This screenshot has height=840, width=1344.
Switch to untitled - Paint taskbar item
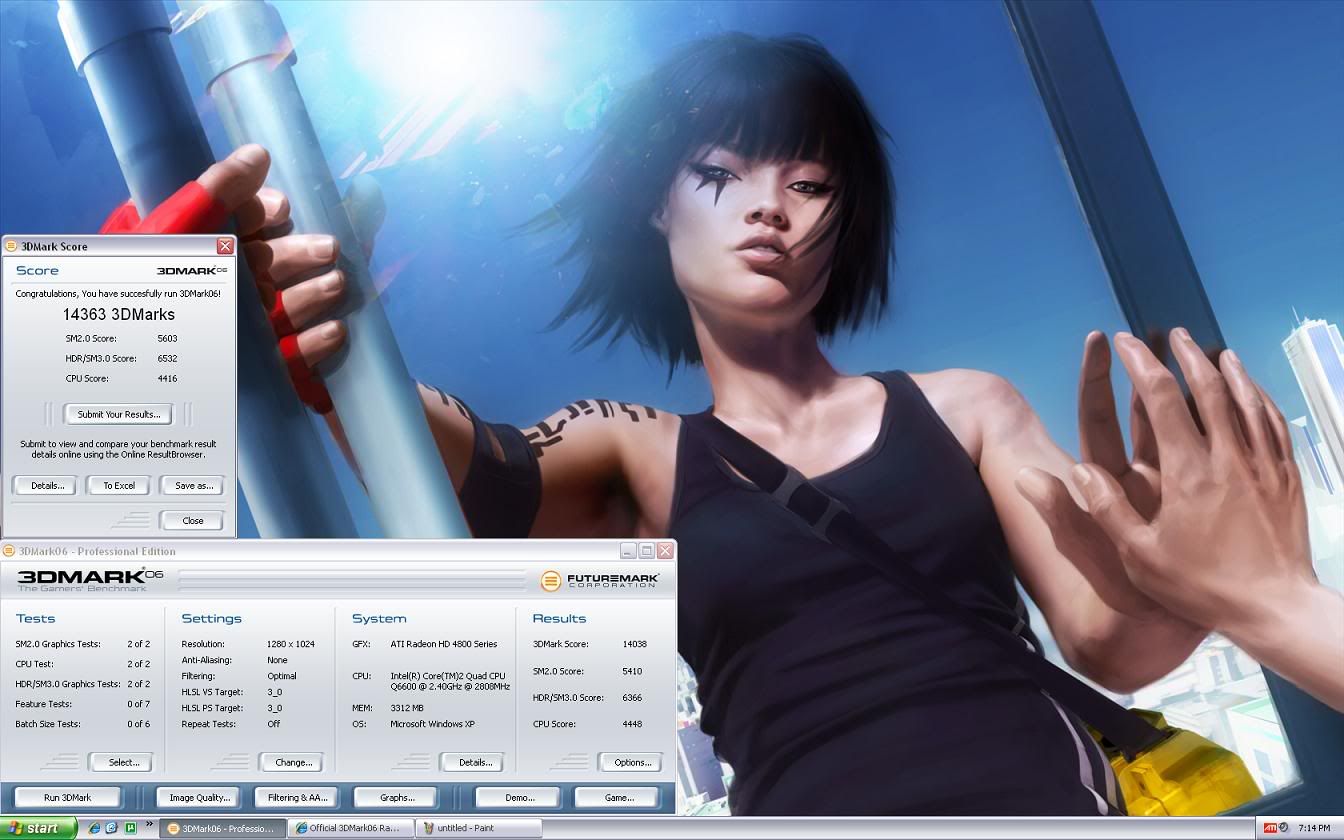478,828
